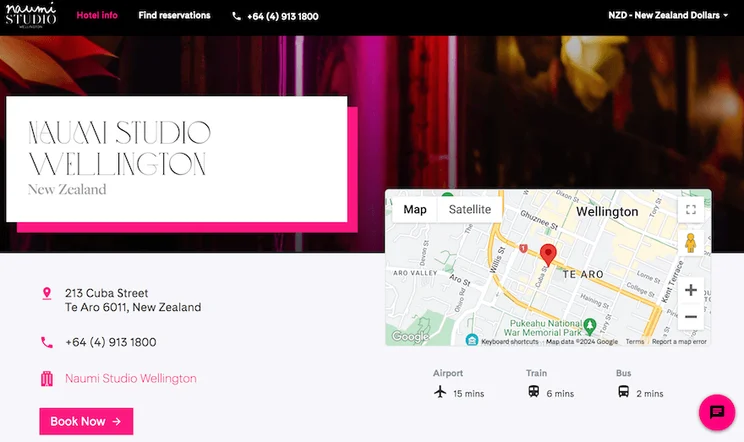Click the Google logo on the map
The height and width of the screenshot is (442, 744).
point(410,336)
